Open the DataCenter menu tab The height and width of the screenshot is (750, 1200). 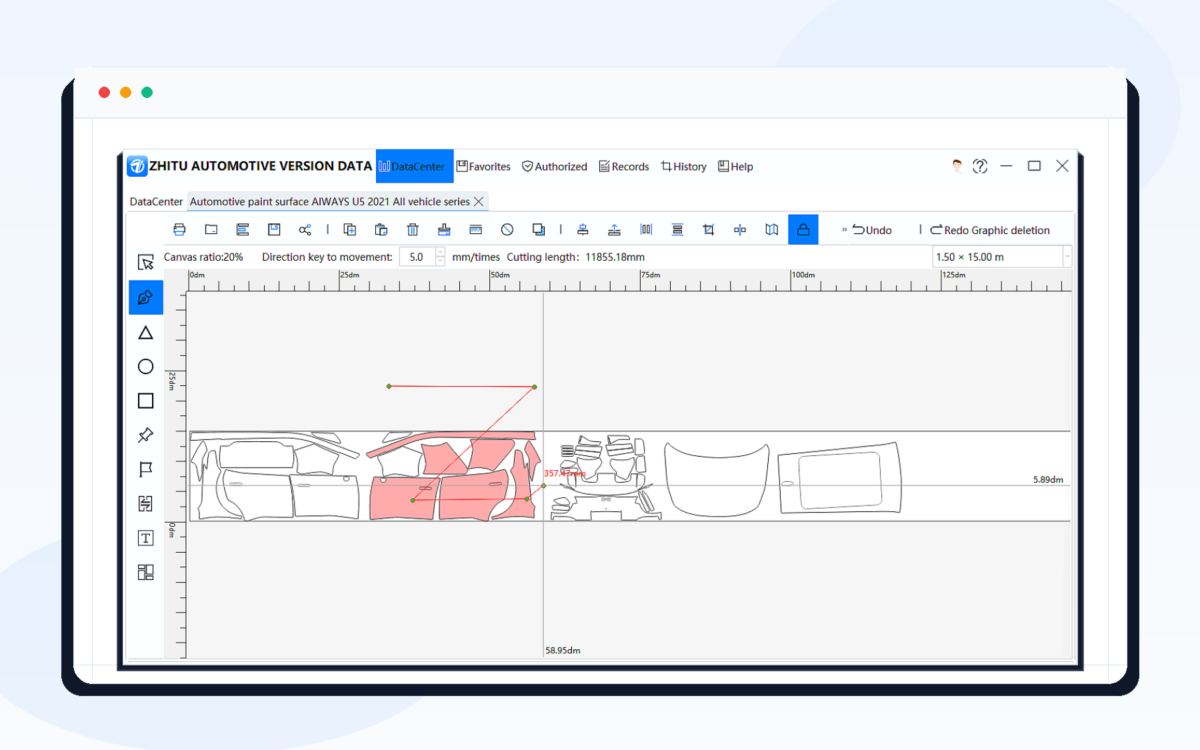point(414,166)
